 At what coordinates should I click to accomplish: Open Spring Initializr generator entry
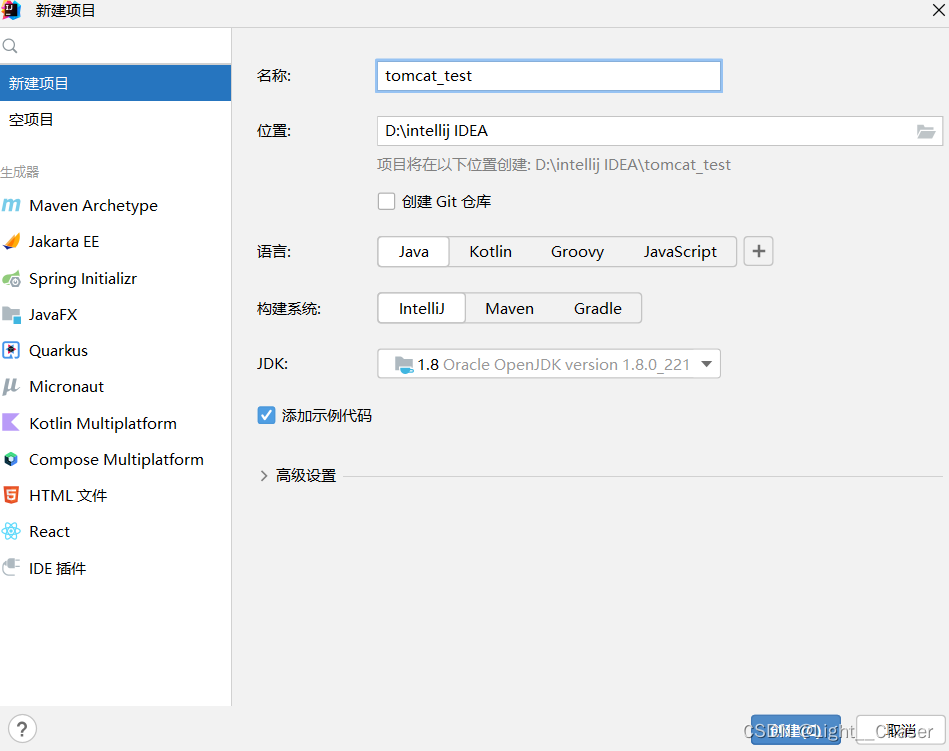(x=115, y=278)
